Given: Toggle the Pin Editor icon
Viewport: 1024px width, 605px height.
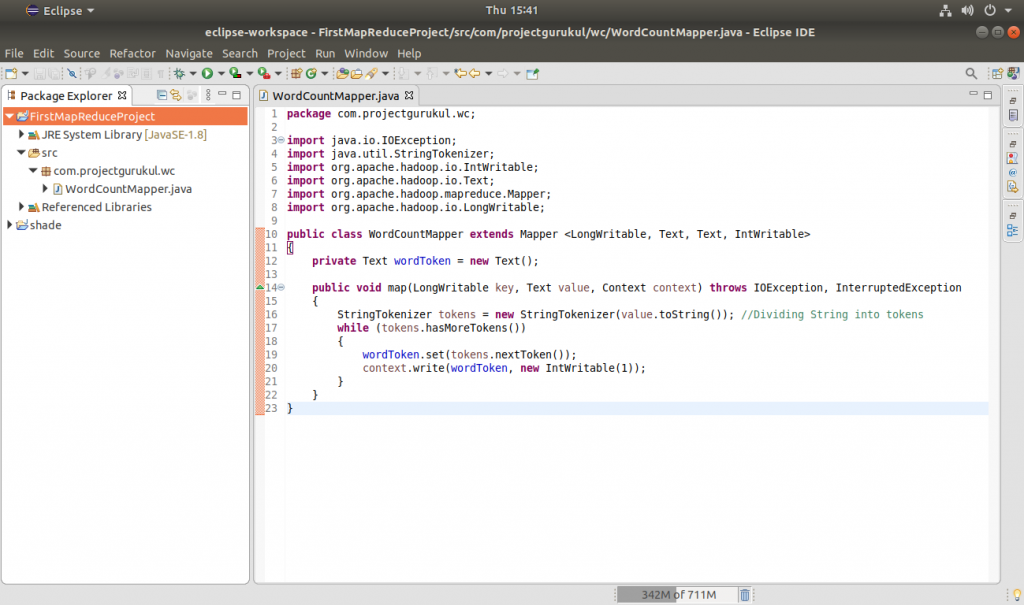Looking at the screenshot, I should click(x=533, y=73).
